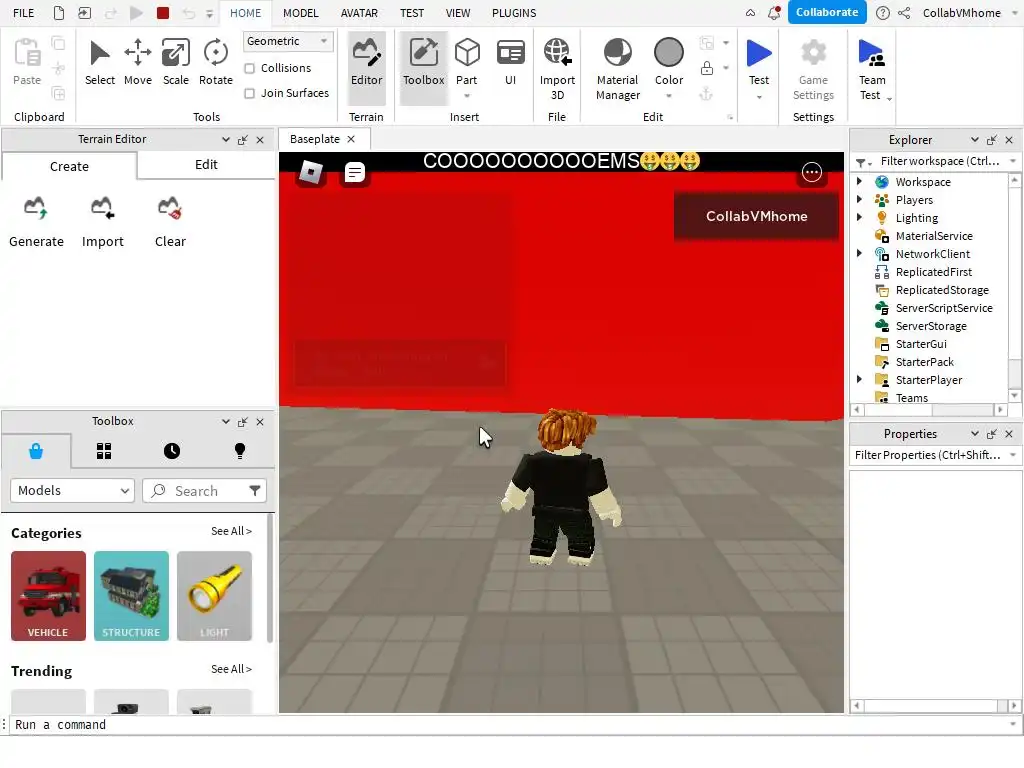Select the STRUCTURE category thumbnail
The height and width of the screenshot is (768, 1024).
[131, 596]
